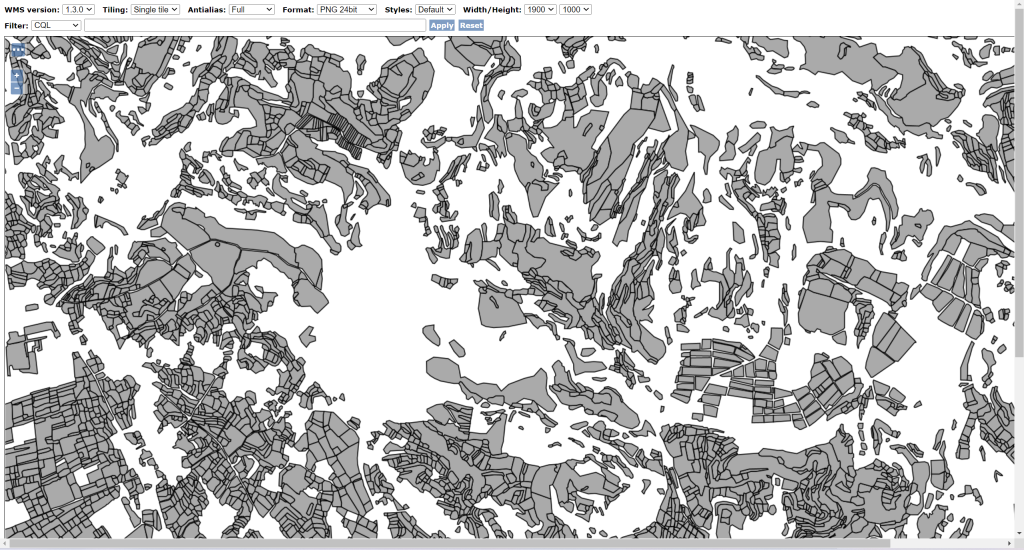Open the WMS version dropdown
The height and width of the screenshot is (550, 1024).
[78, 9]
